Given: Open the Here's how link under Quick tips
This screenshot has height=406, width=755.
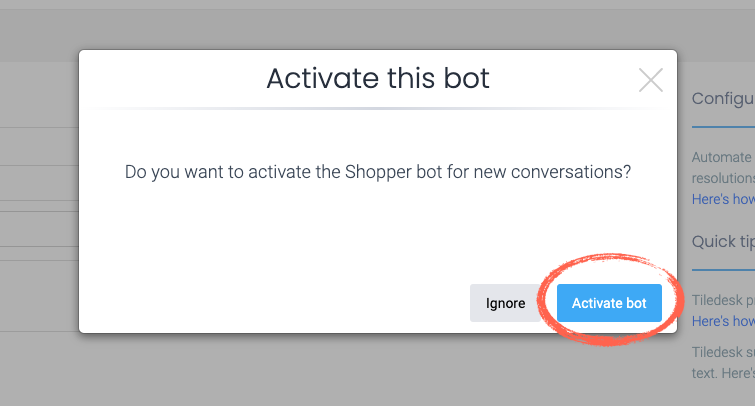Looking at the screenshot, I should [723, 321].
